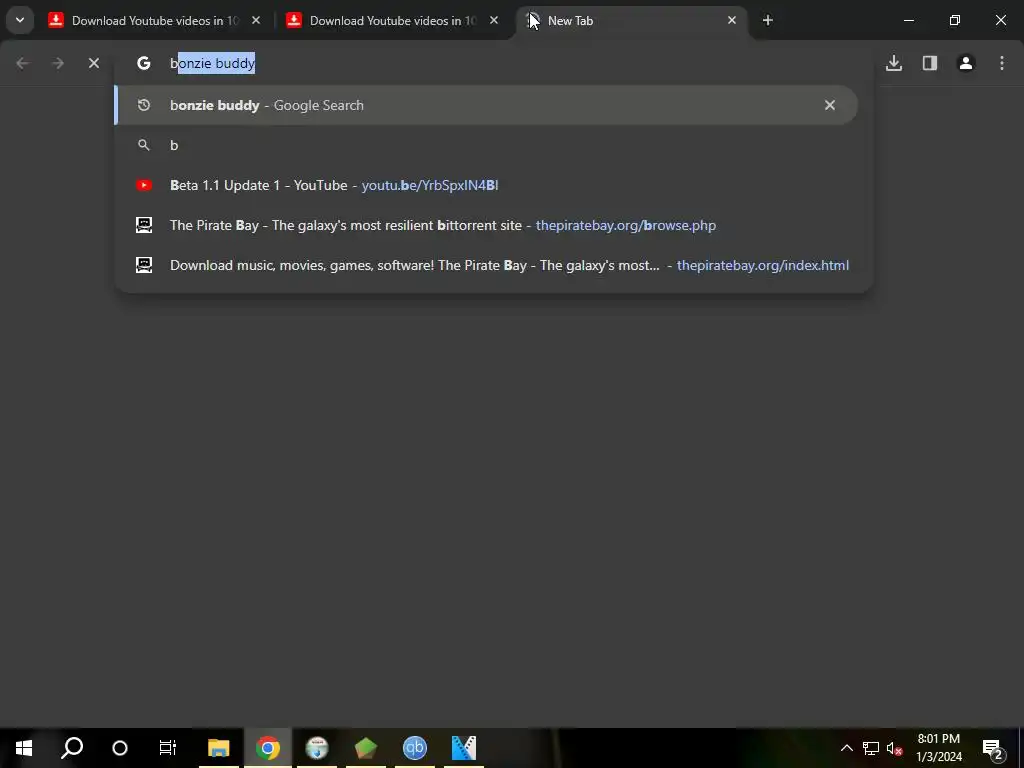The width and height of the screenshot is (1024, 768).
Task: Open the thepiratebay.org/index.html suggestion
Action: 486,265
